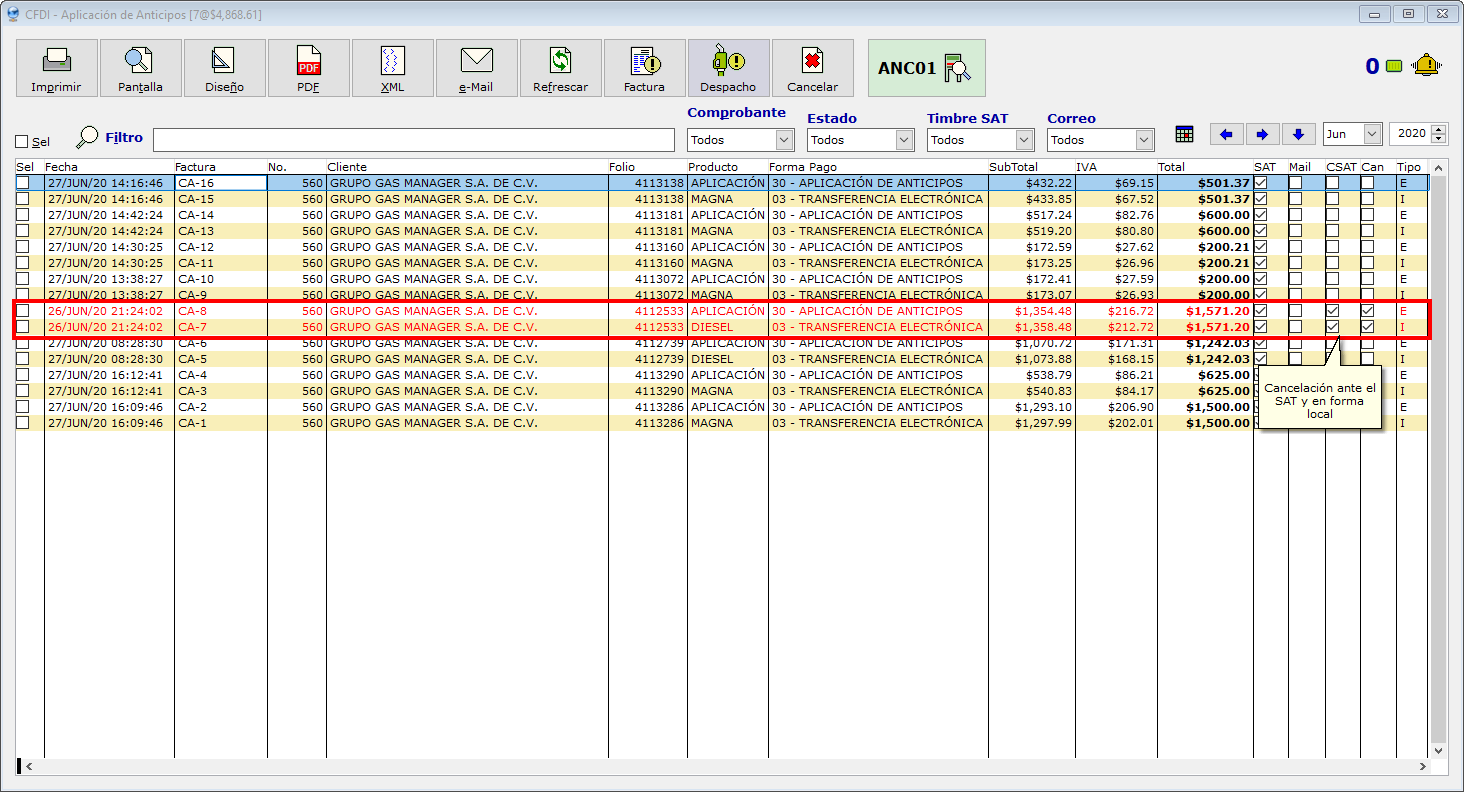Click the alarm bell notification icon
1464x792 pixels.
(1426, 66)
